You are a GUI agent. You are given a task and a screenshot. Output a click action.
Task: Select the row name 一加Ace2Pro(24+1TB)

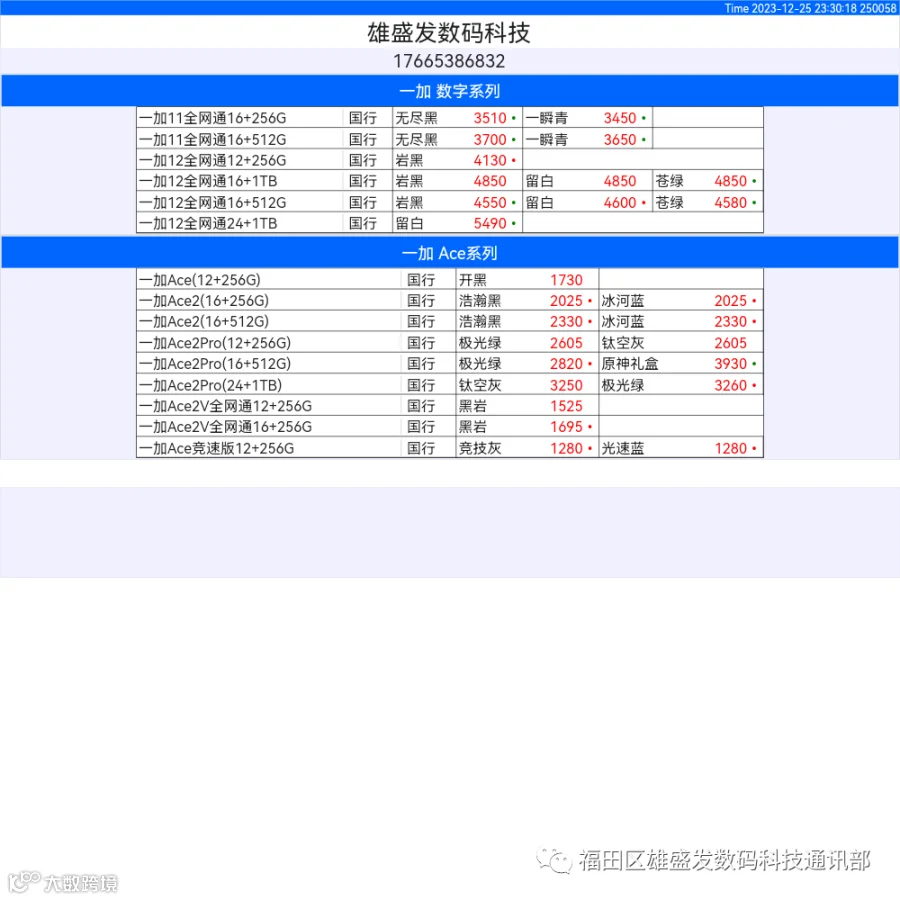click(x=210, y=385)
